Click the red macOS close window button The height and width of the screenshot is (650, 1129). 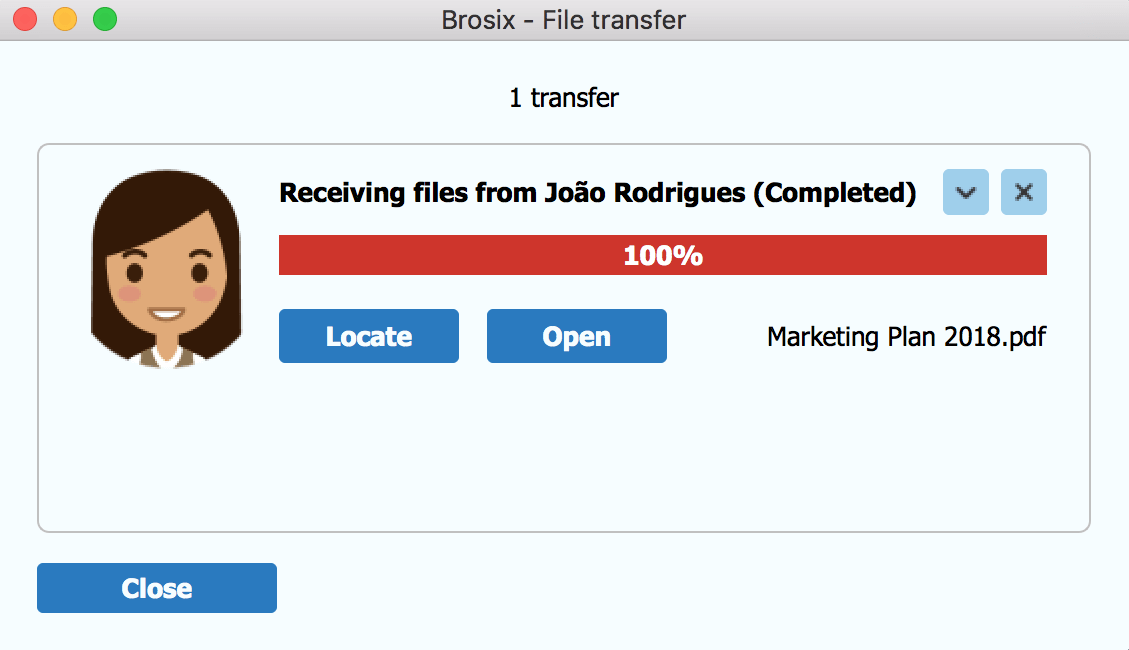click(25, 19)
